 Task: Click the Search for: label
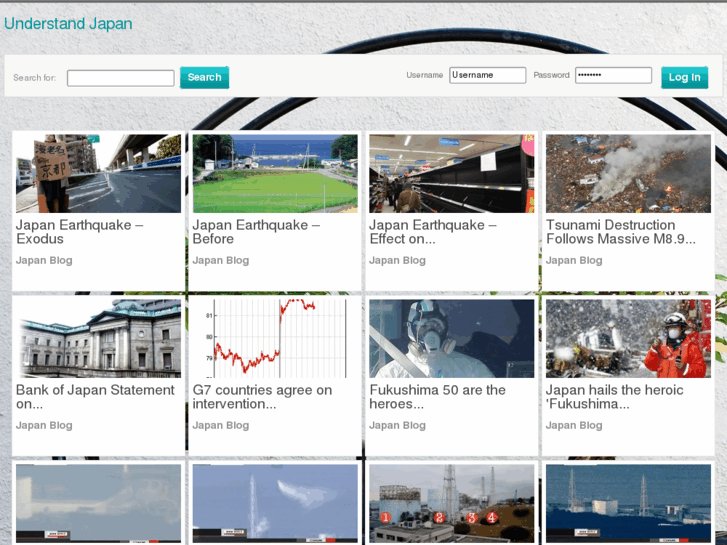pos(34,78)
